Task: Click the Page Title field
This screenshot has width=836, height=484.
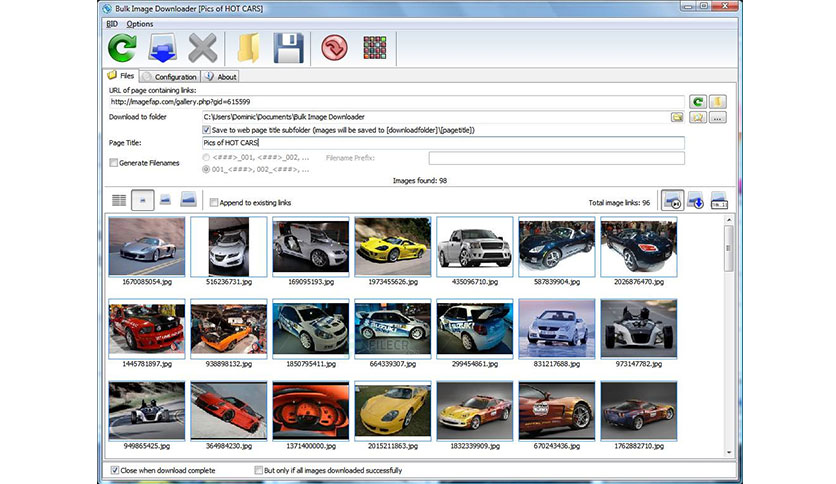Action: (443, 143)
